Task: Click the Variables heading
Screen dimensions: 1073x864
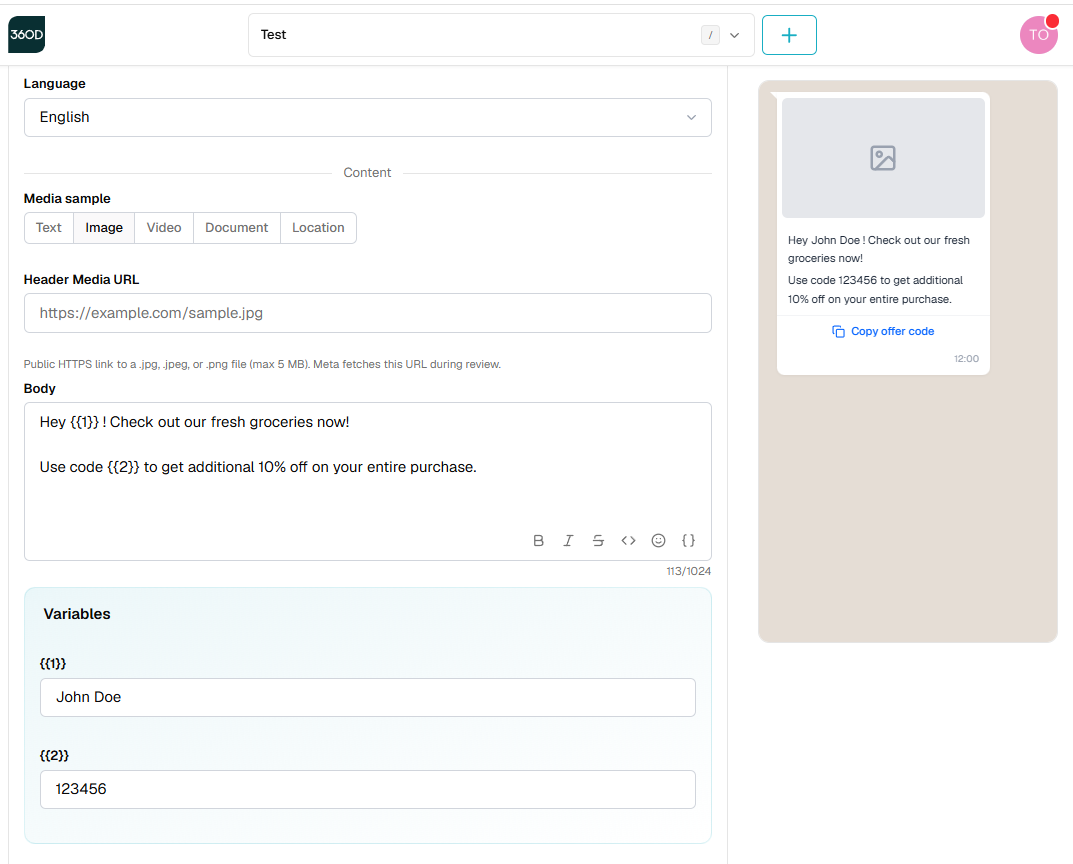Action: [x=77, y=614]
